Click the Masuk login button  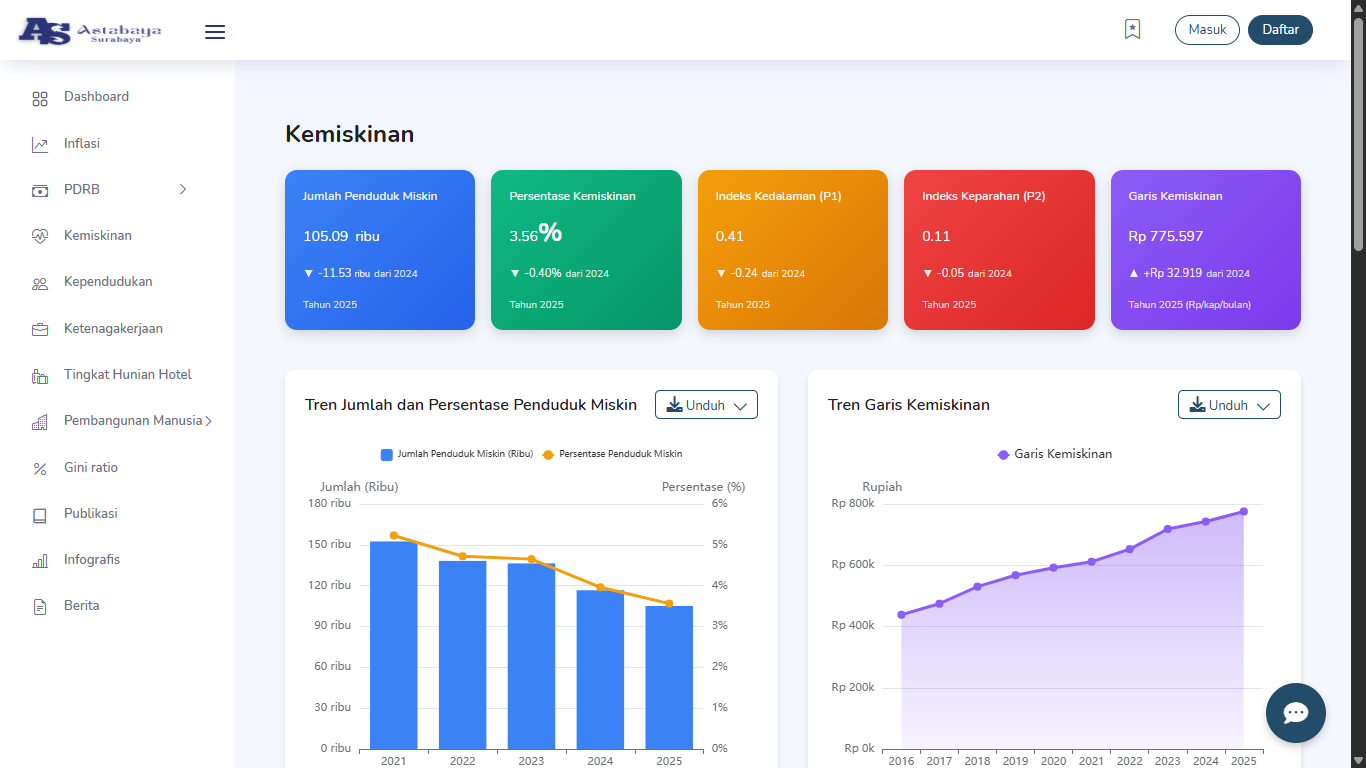click(1207, 30)
